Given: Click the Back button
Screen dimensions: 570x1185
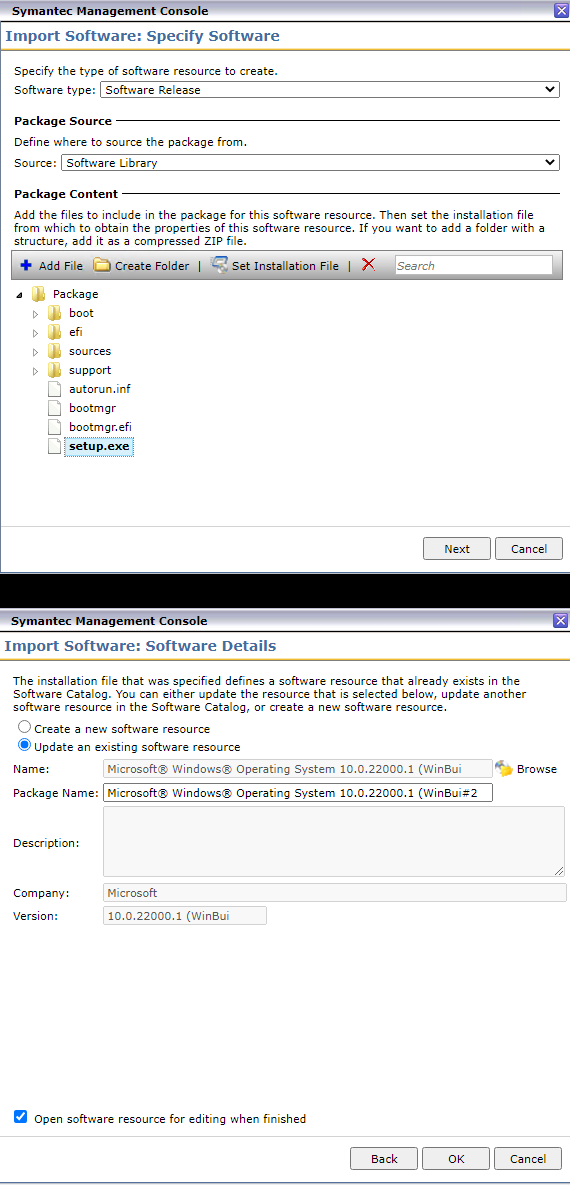Looking at the screenshot, I should 384,1159.
